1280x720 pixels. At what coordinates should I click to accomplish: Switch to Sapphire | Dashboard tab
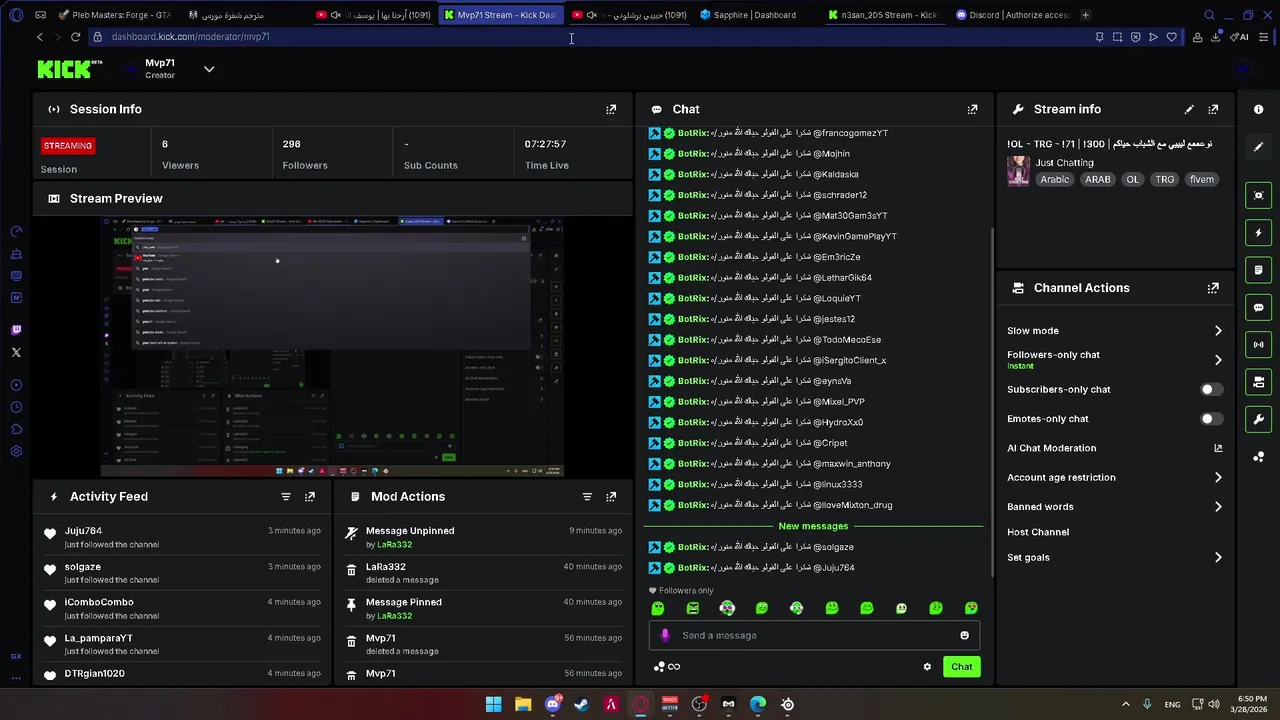pyautogui.click(x=755, y=15)
